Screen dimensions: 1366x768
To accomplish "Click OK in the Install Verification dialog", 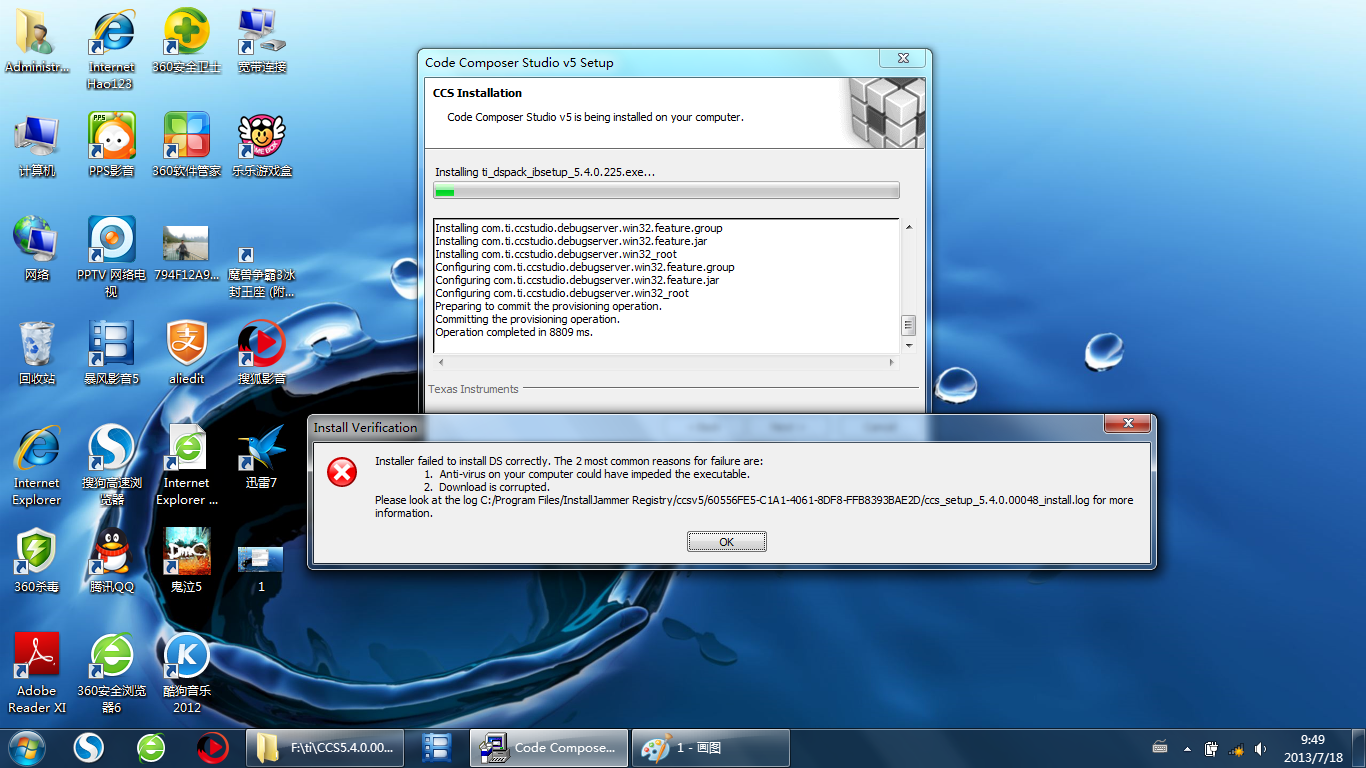I will point(727,542).
